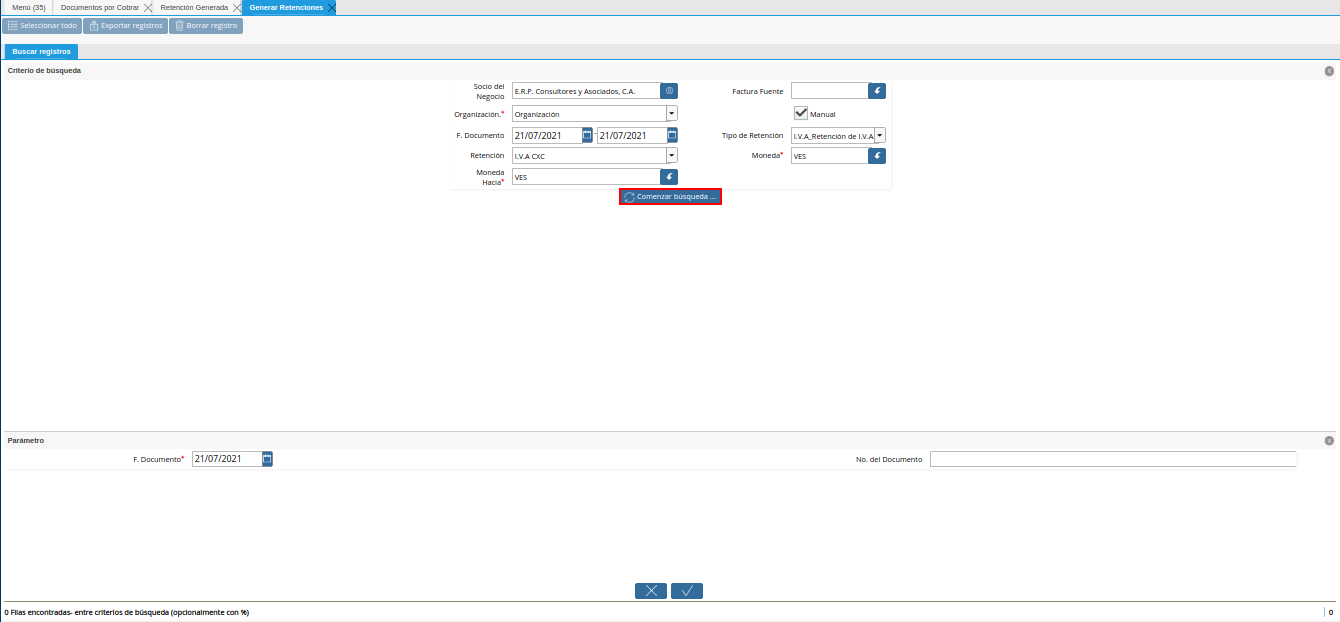Close the Documentos por Cobrar tab
This screenshot has width=1340, height=622.
[x=148, y=7]
